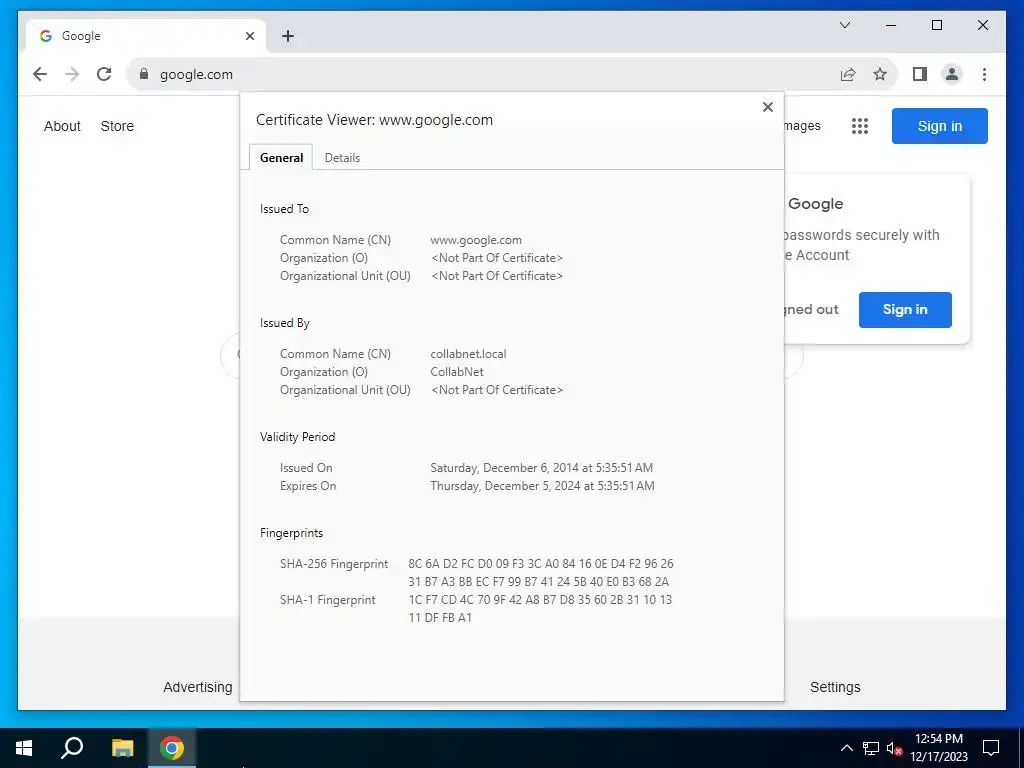The image size is (1024, 768).
Task: Open the Chrome profile avatar
Action: pyautogui.click(x=952, y=74)
